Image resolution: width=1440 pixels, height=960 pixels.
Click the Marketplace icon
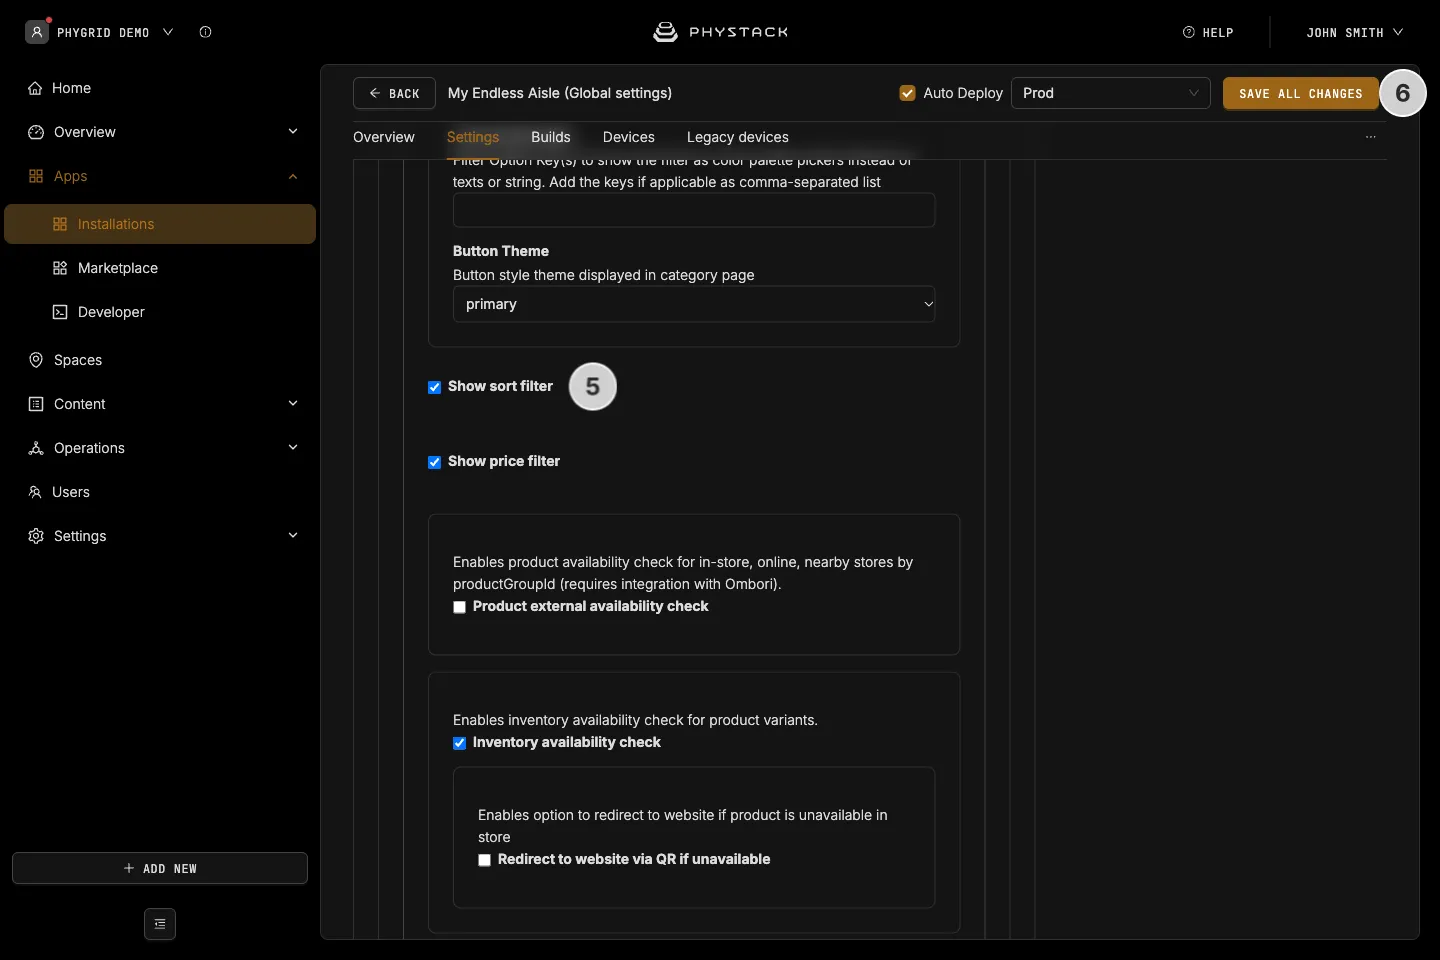(x=60, y=268)
